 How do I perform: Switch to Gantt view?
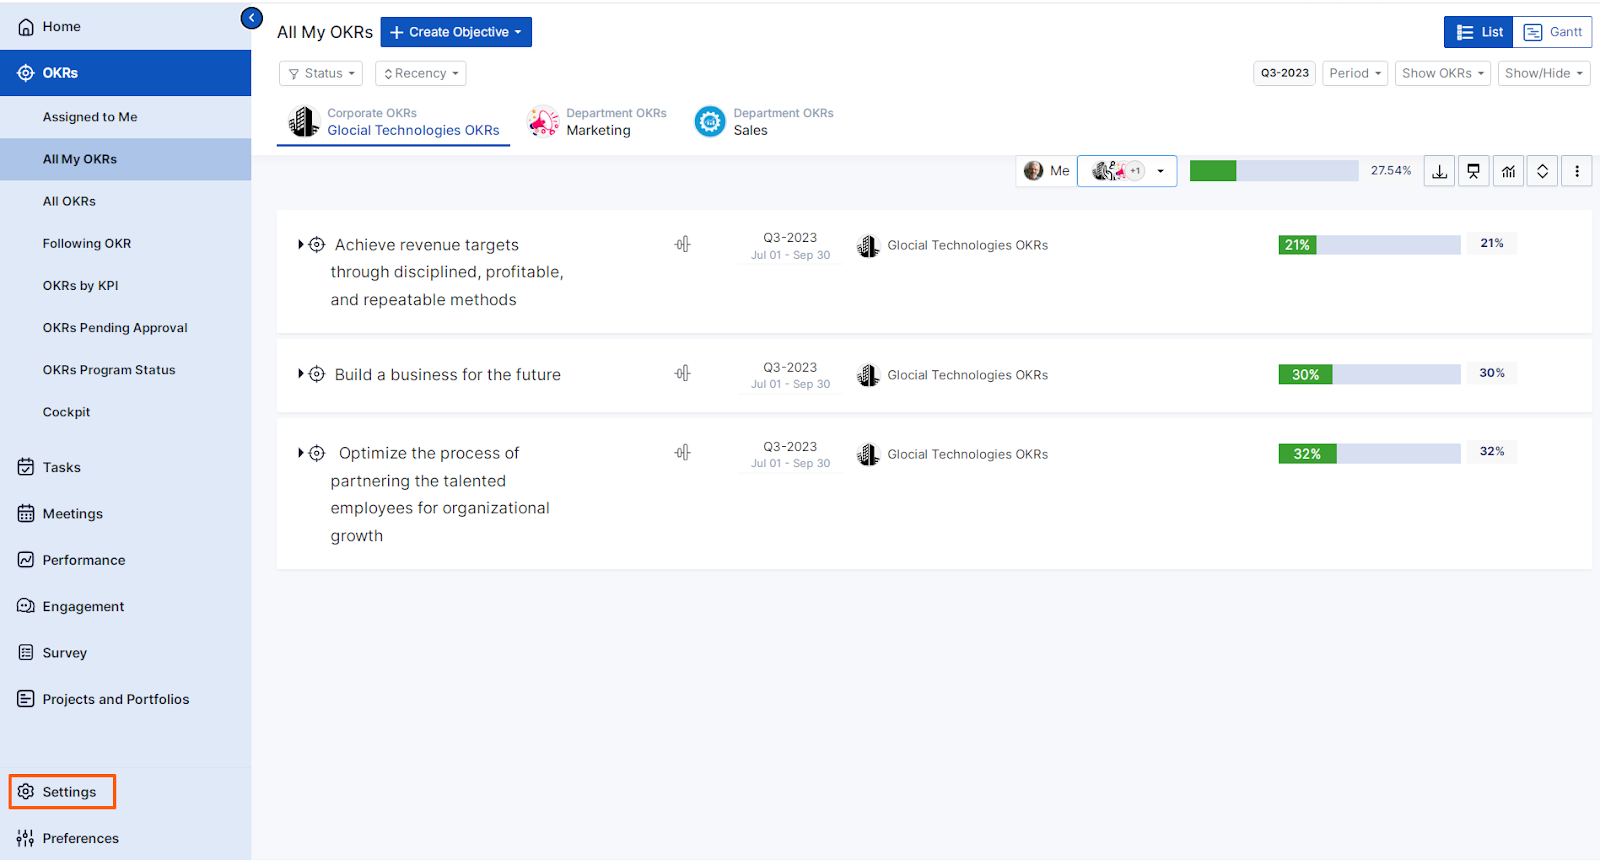1552,32
